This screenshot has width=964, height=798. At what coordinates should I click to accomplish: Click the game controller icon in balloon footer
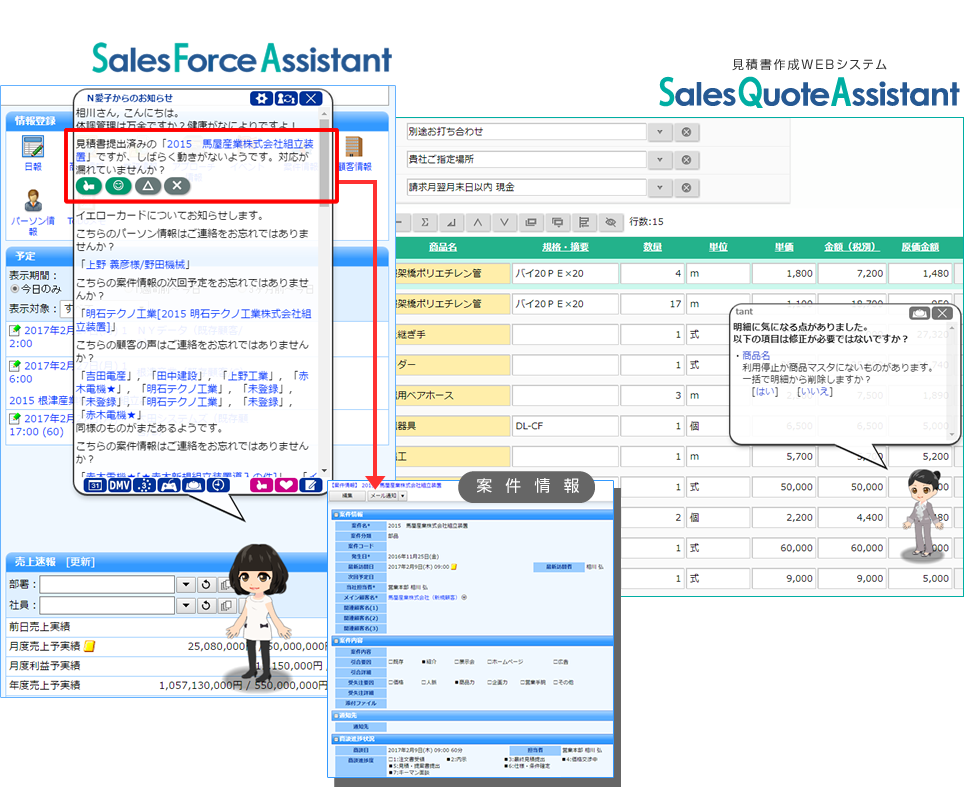(169, 485)
